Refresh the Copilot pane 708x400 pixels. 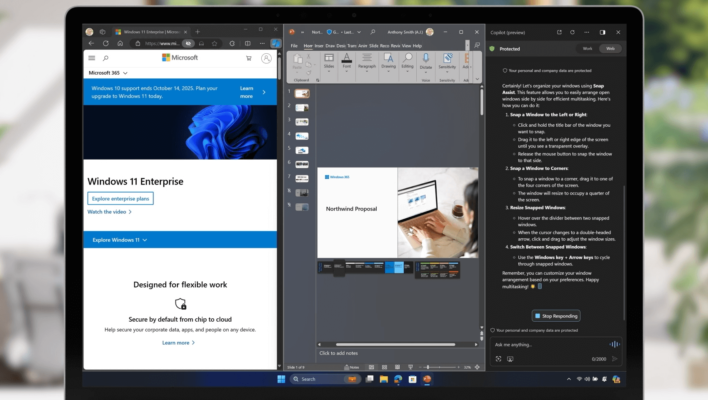[x=573, y=32]
